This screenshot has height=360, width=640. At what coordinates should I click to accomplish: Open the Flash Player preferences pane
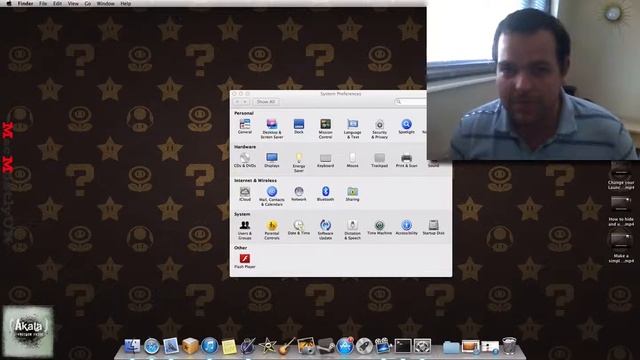tap(245, 261)
